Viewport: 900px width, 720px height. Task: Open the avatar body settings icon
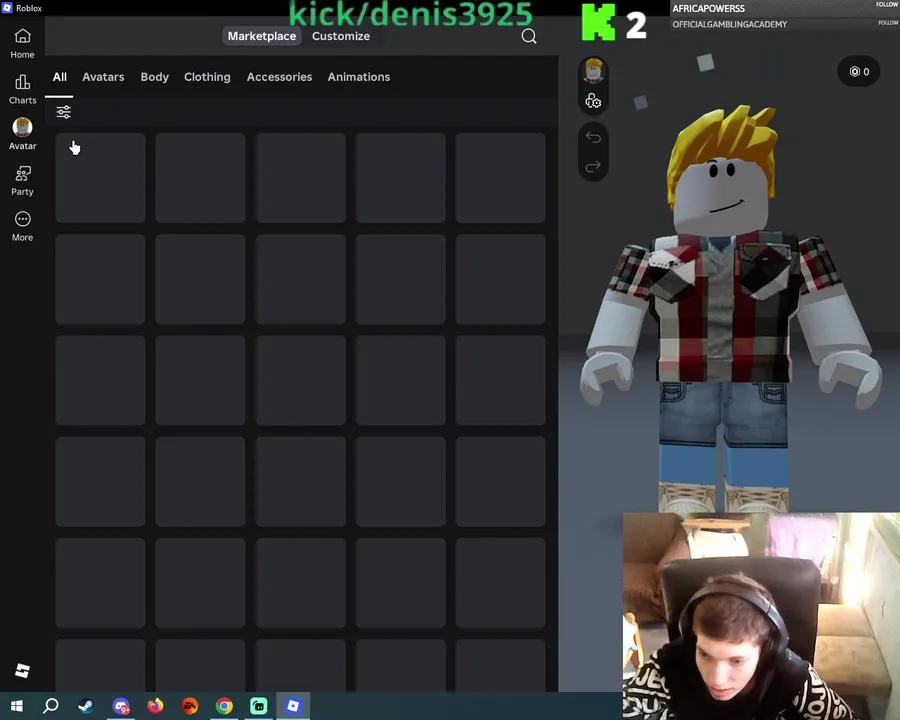pos(593,101)
